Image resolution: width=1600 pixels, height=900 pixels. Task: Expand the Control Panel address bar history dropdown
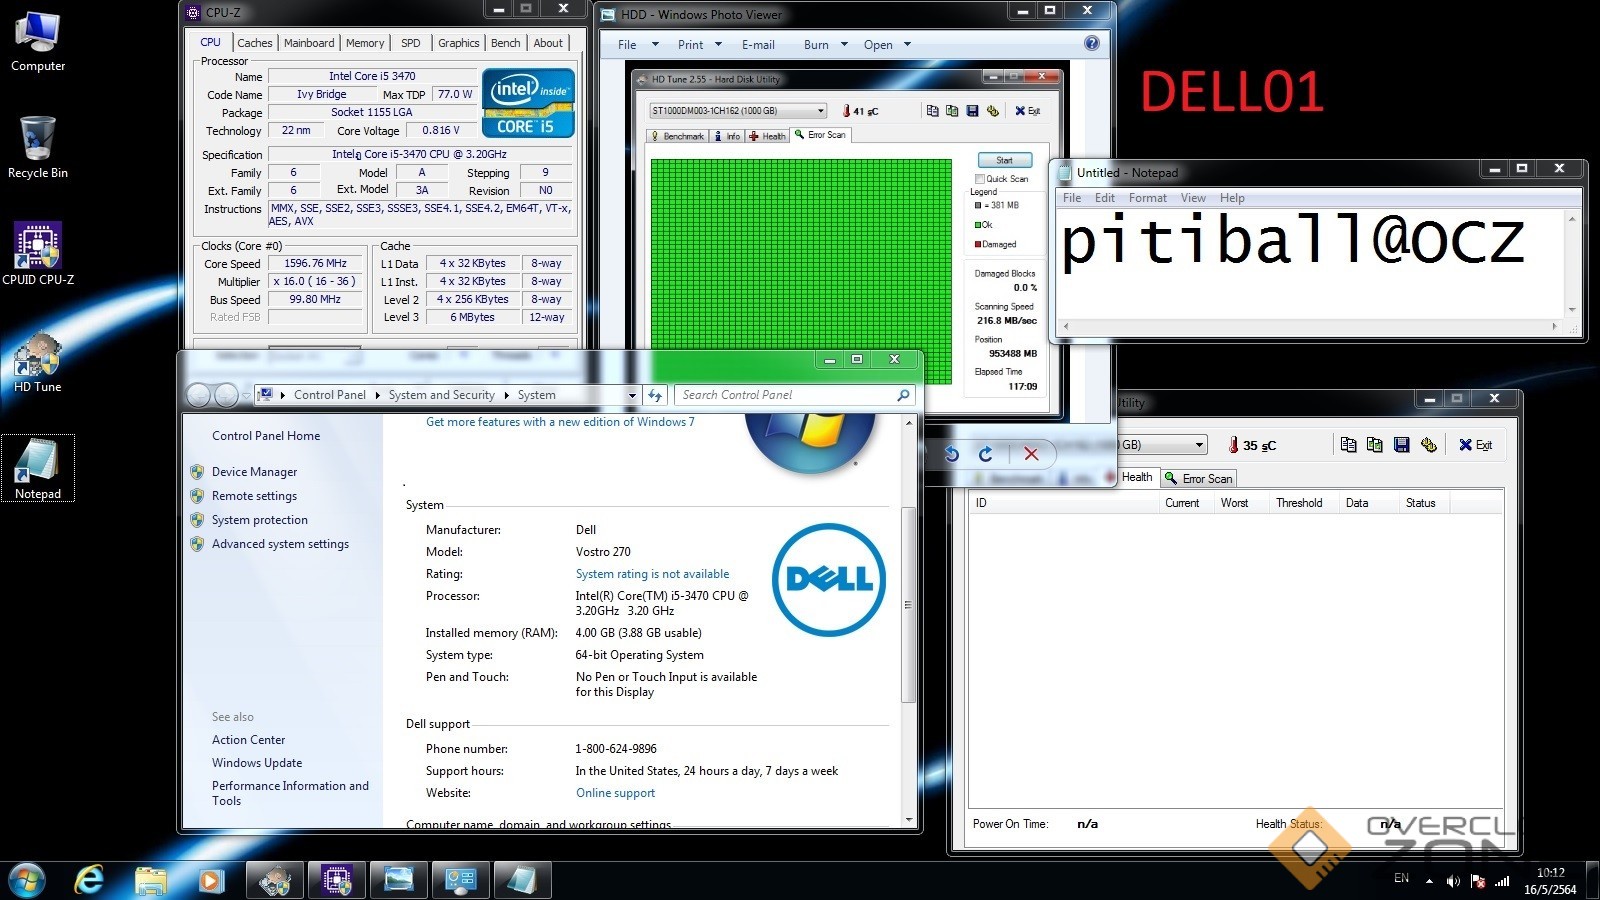632,395
